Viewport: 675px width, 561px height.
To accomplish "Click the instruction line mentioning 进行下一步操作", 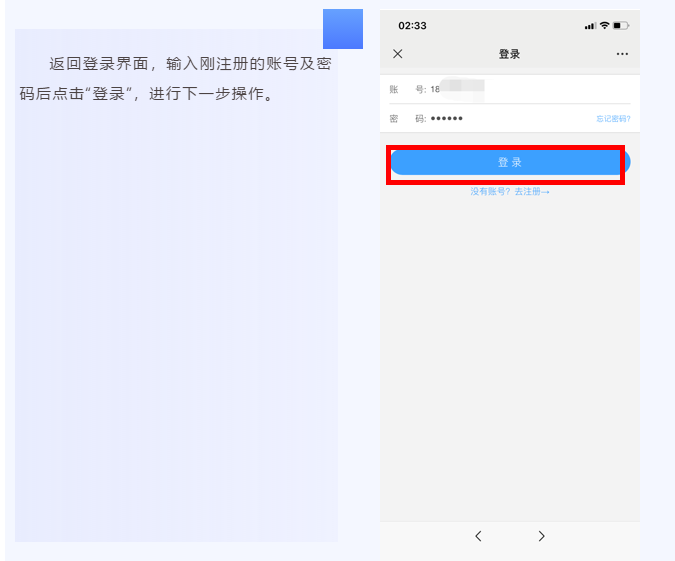I will click(146, 93).
